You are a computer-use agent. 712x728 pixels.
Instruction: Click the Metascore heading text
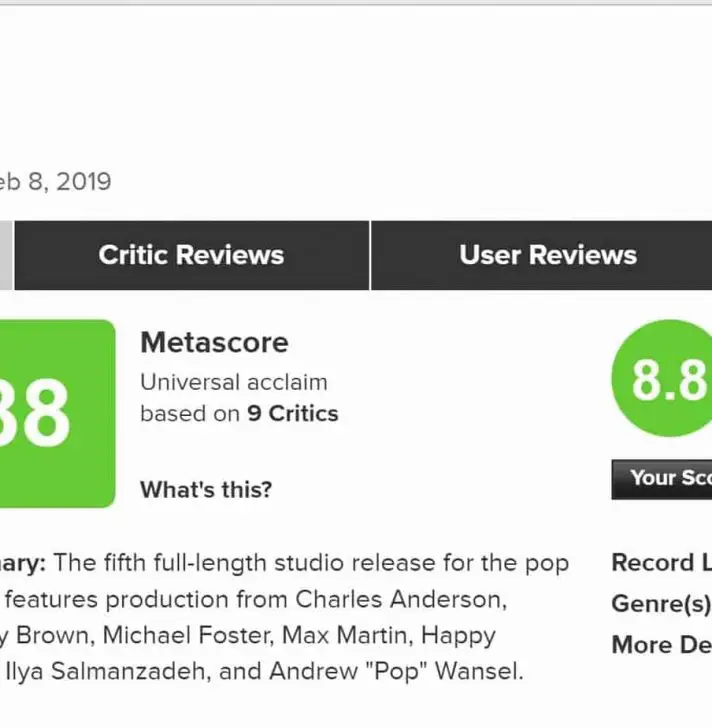point(214,343)
